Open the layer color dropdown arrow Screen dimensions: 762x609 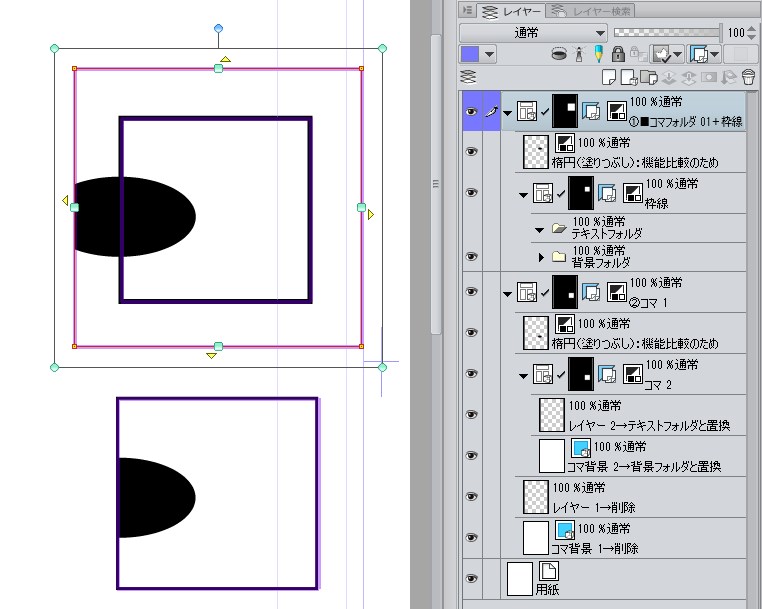489,55
